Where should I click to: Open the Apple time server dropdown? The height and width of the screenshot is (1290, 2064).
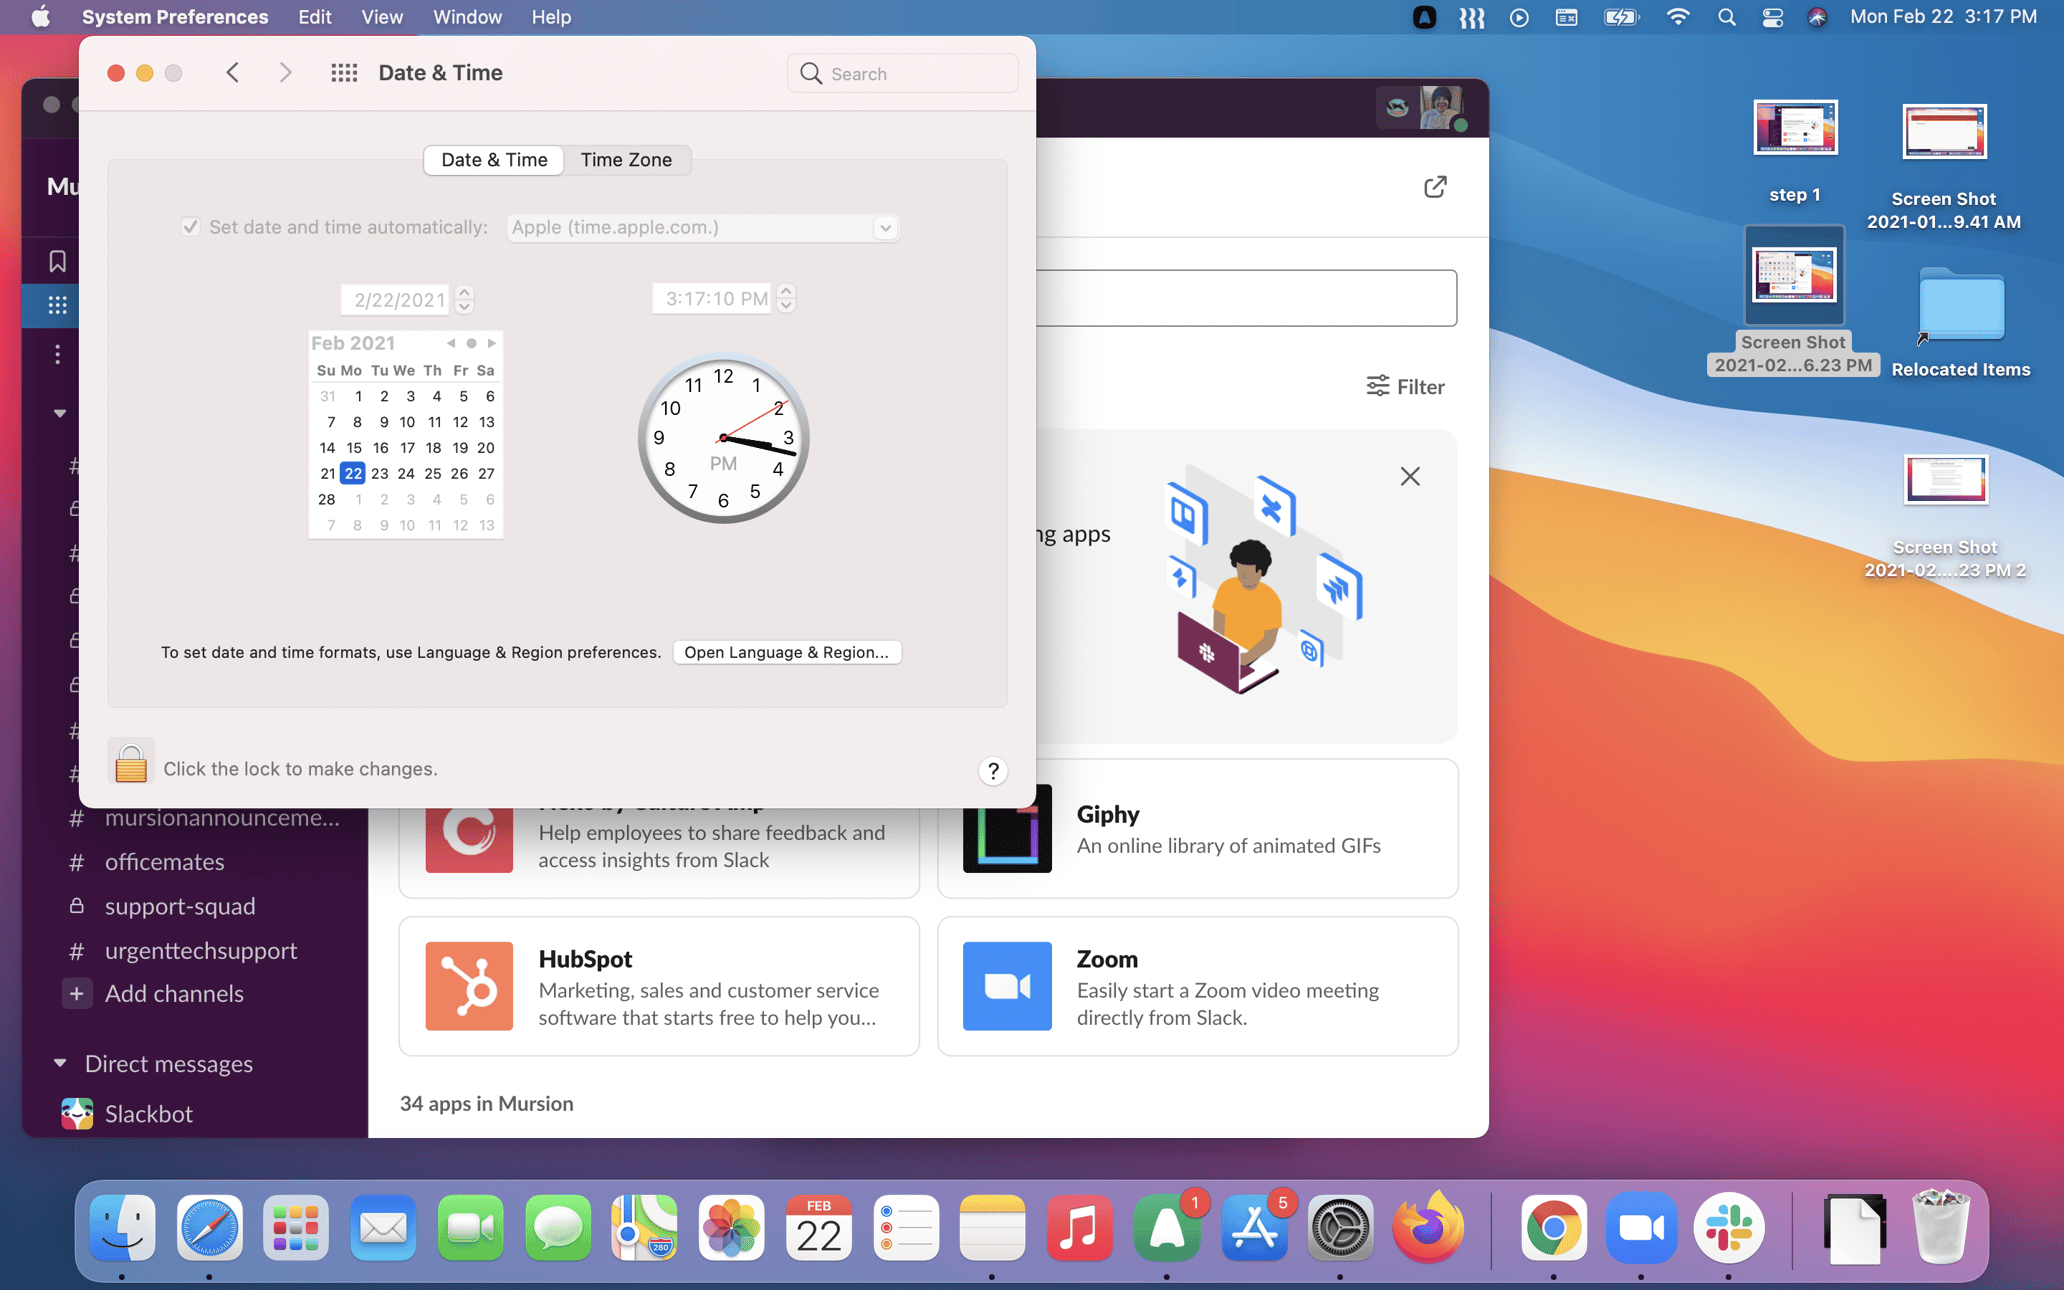(x=884, y=228)
